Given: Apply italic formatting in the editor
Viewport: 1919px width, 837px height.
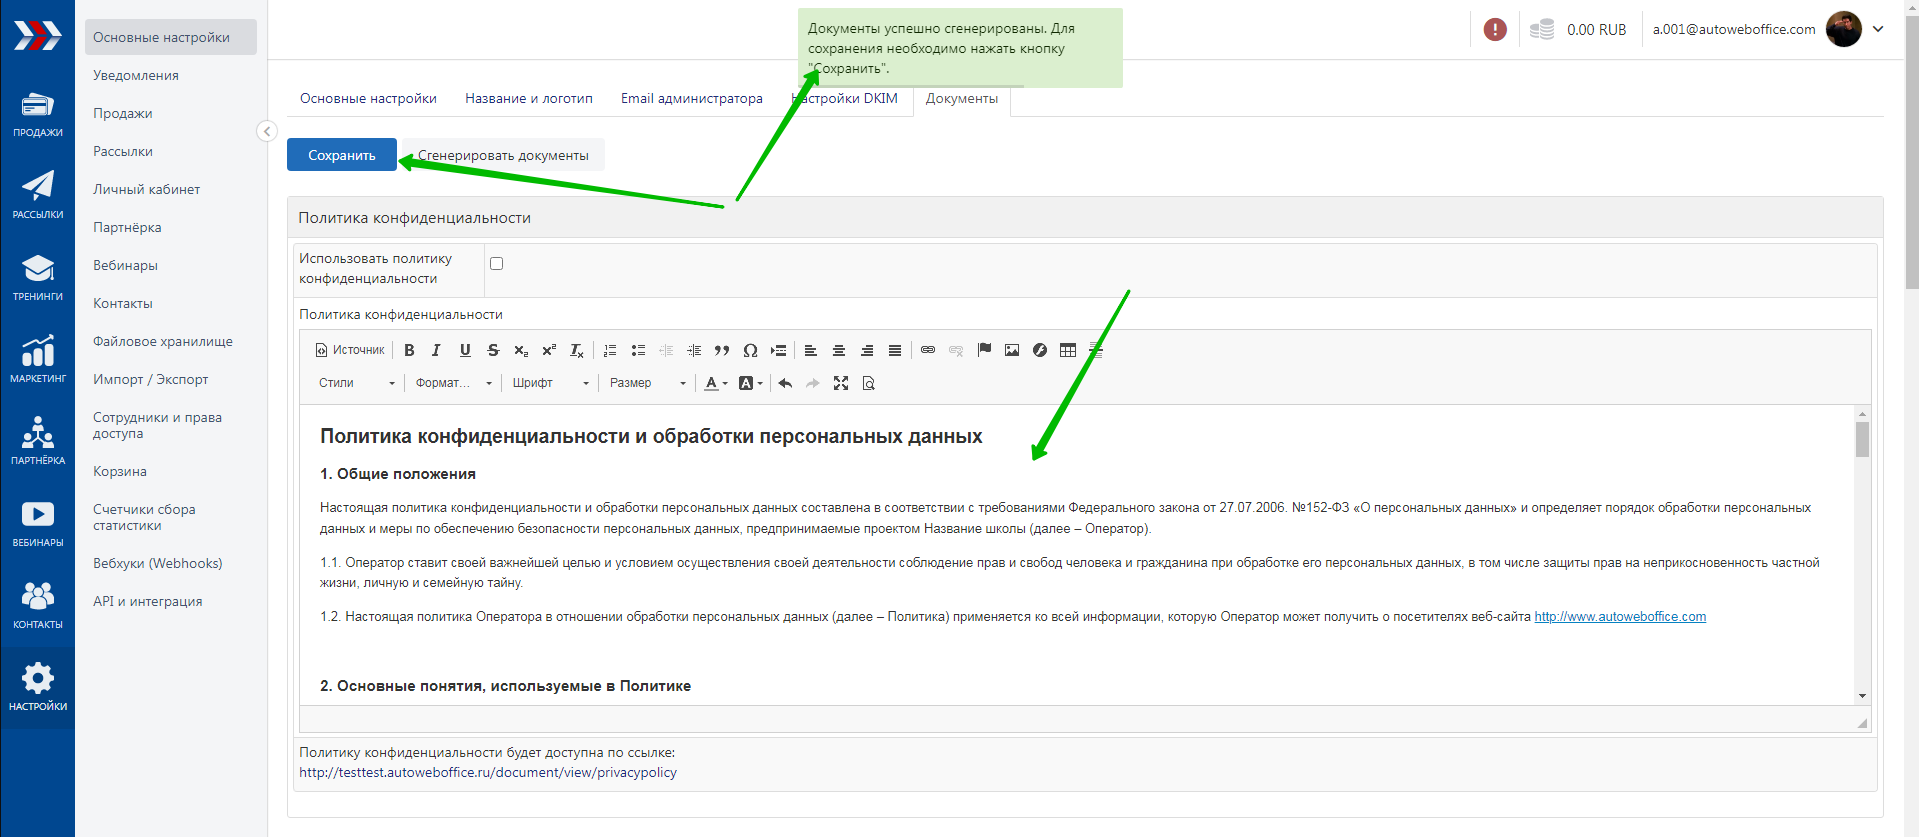Looking at the screenshot, I should (436, 350).
